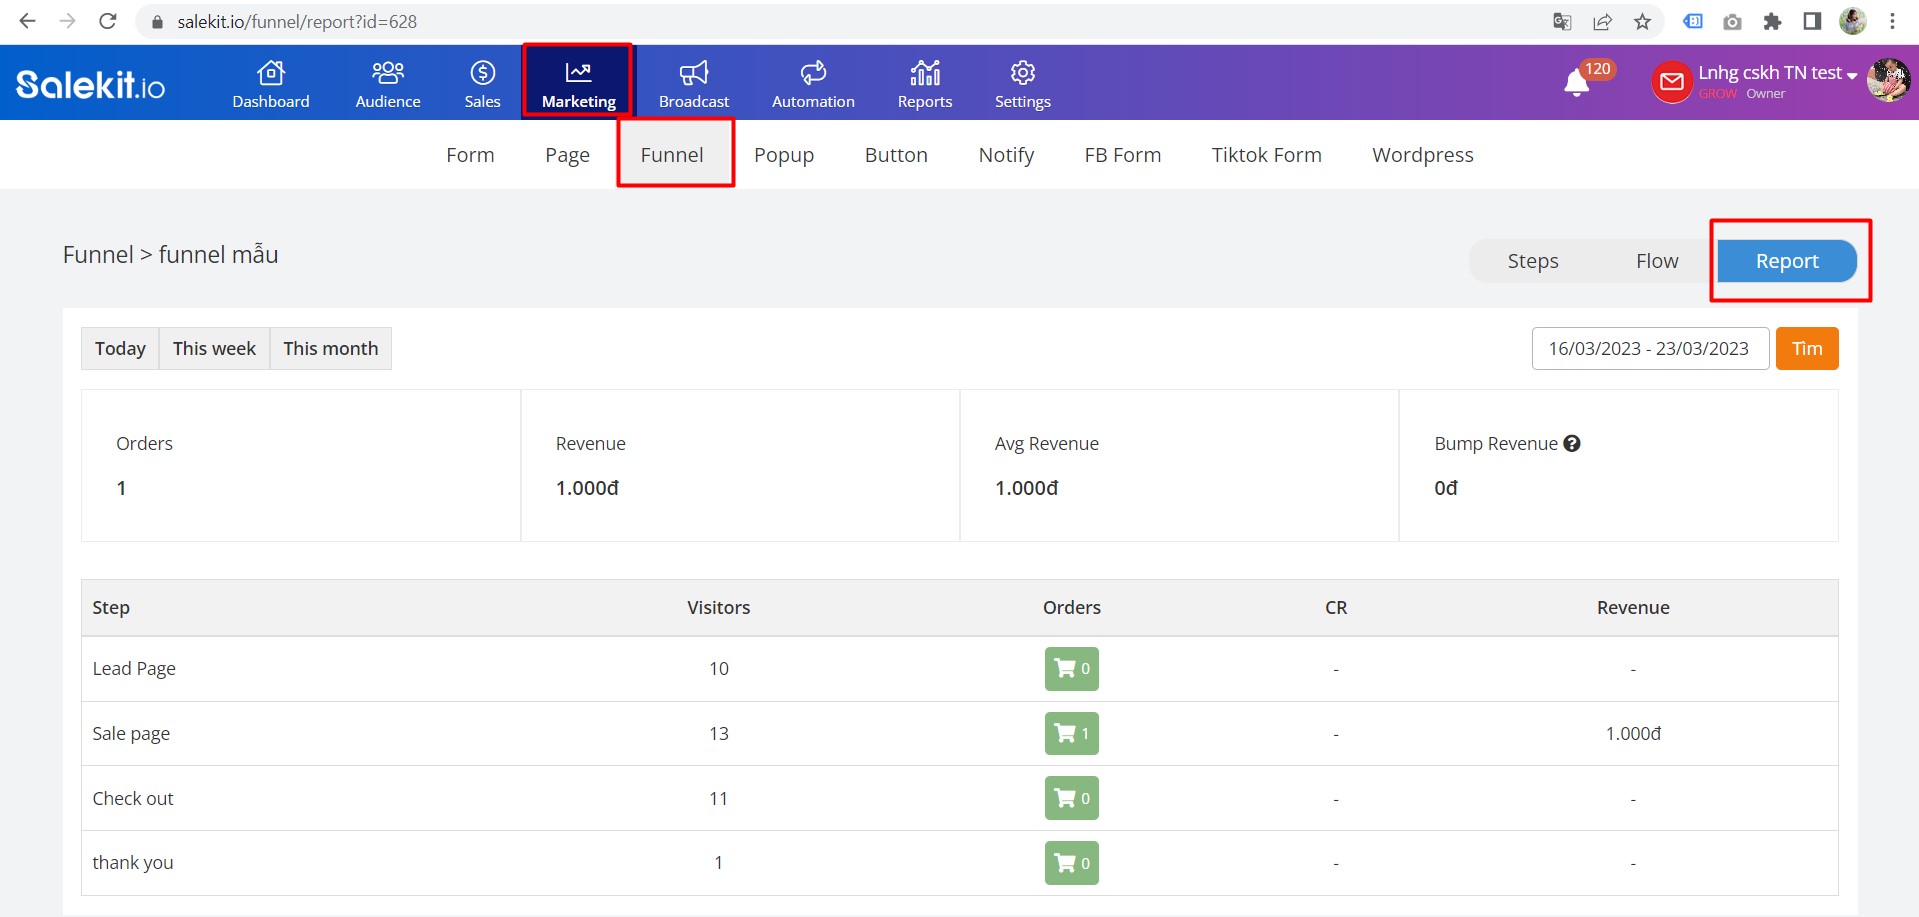Screen dimensions: 1919x917
Task: Select the Flow view
Action: click(x=1657, y=261)
